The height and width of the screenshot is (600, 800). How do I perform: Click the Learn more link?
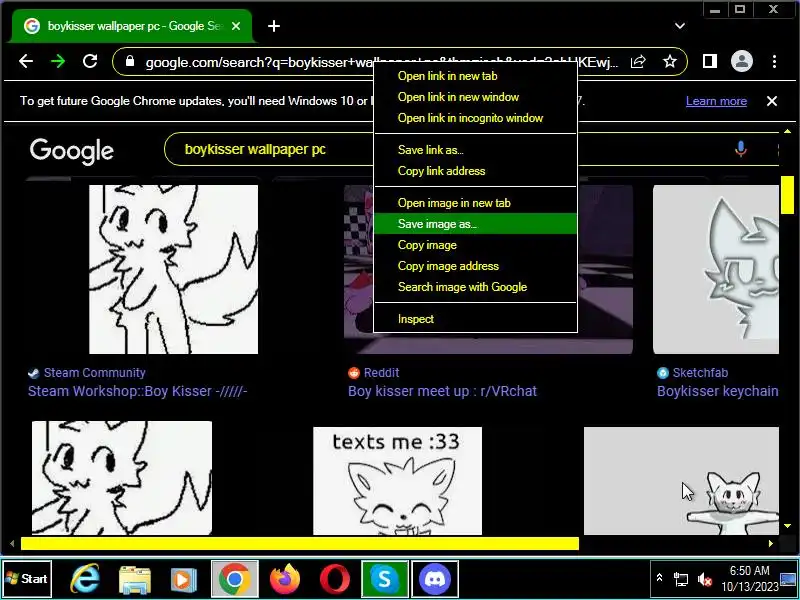click(716, 101)
